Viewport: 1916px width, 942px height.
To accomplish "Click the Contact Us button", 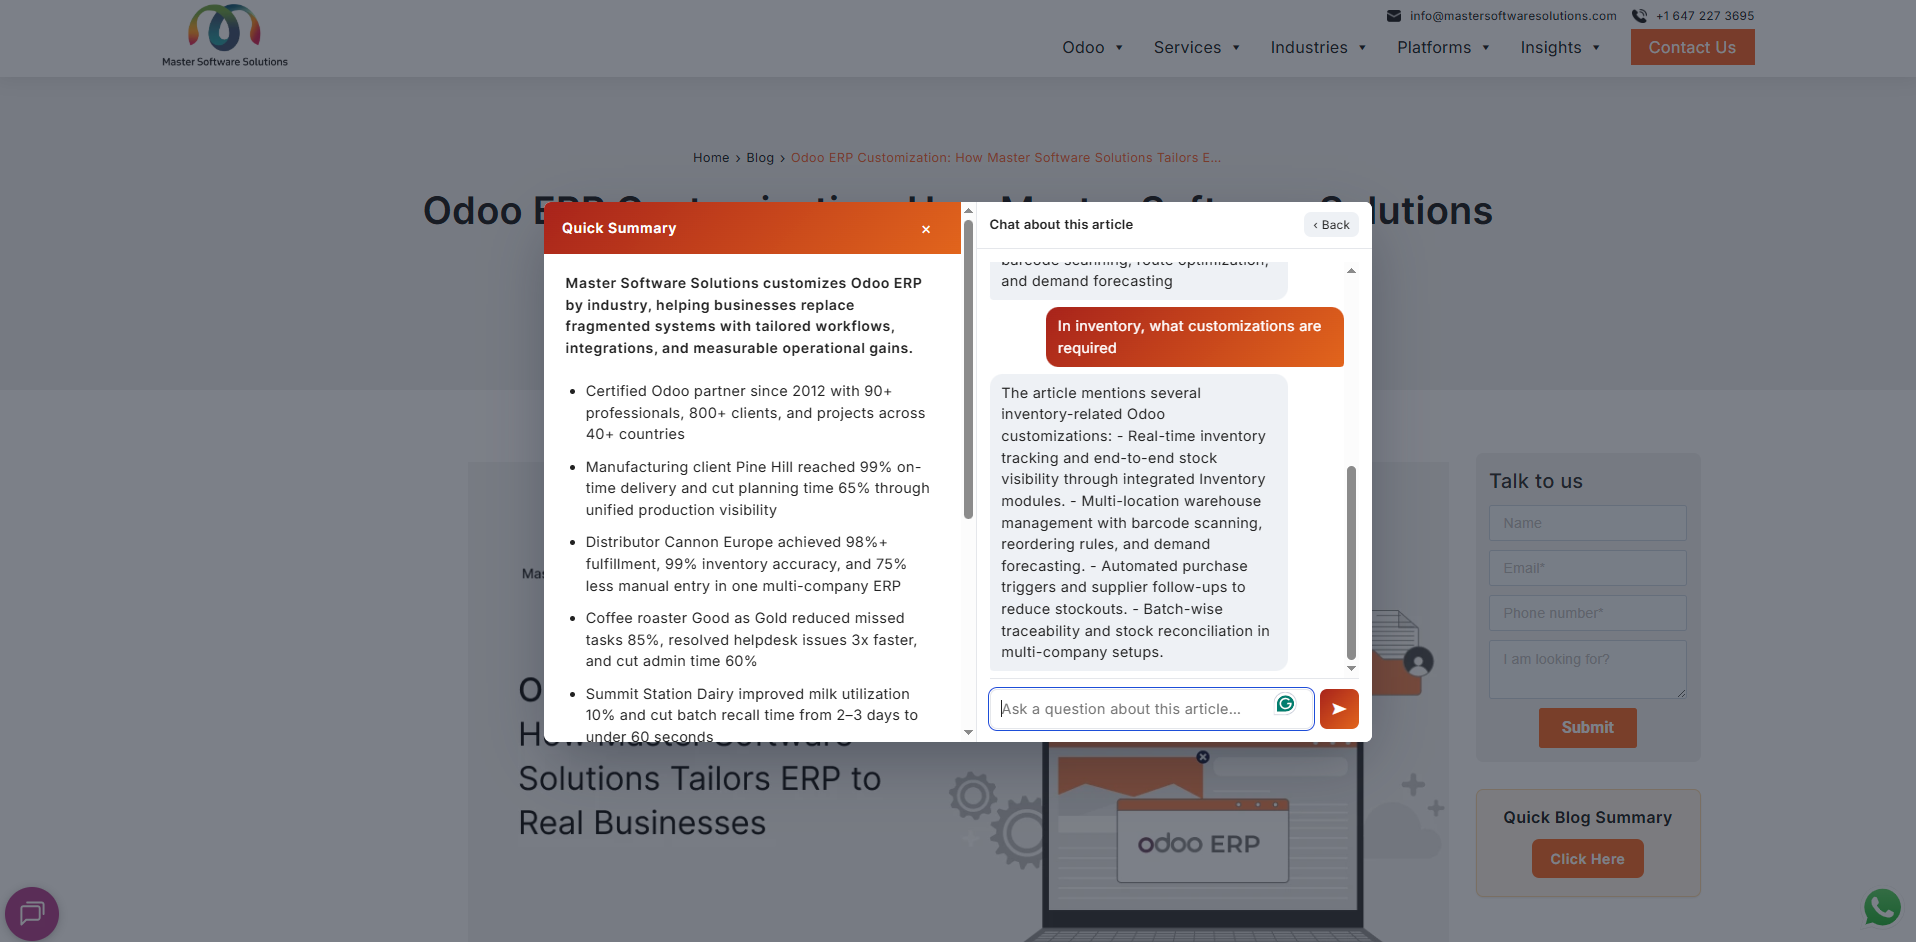I will (x=1692, y=47).
